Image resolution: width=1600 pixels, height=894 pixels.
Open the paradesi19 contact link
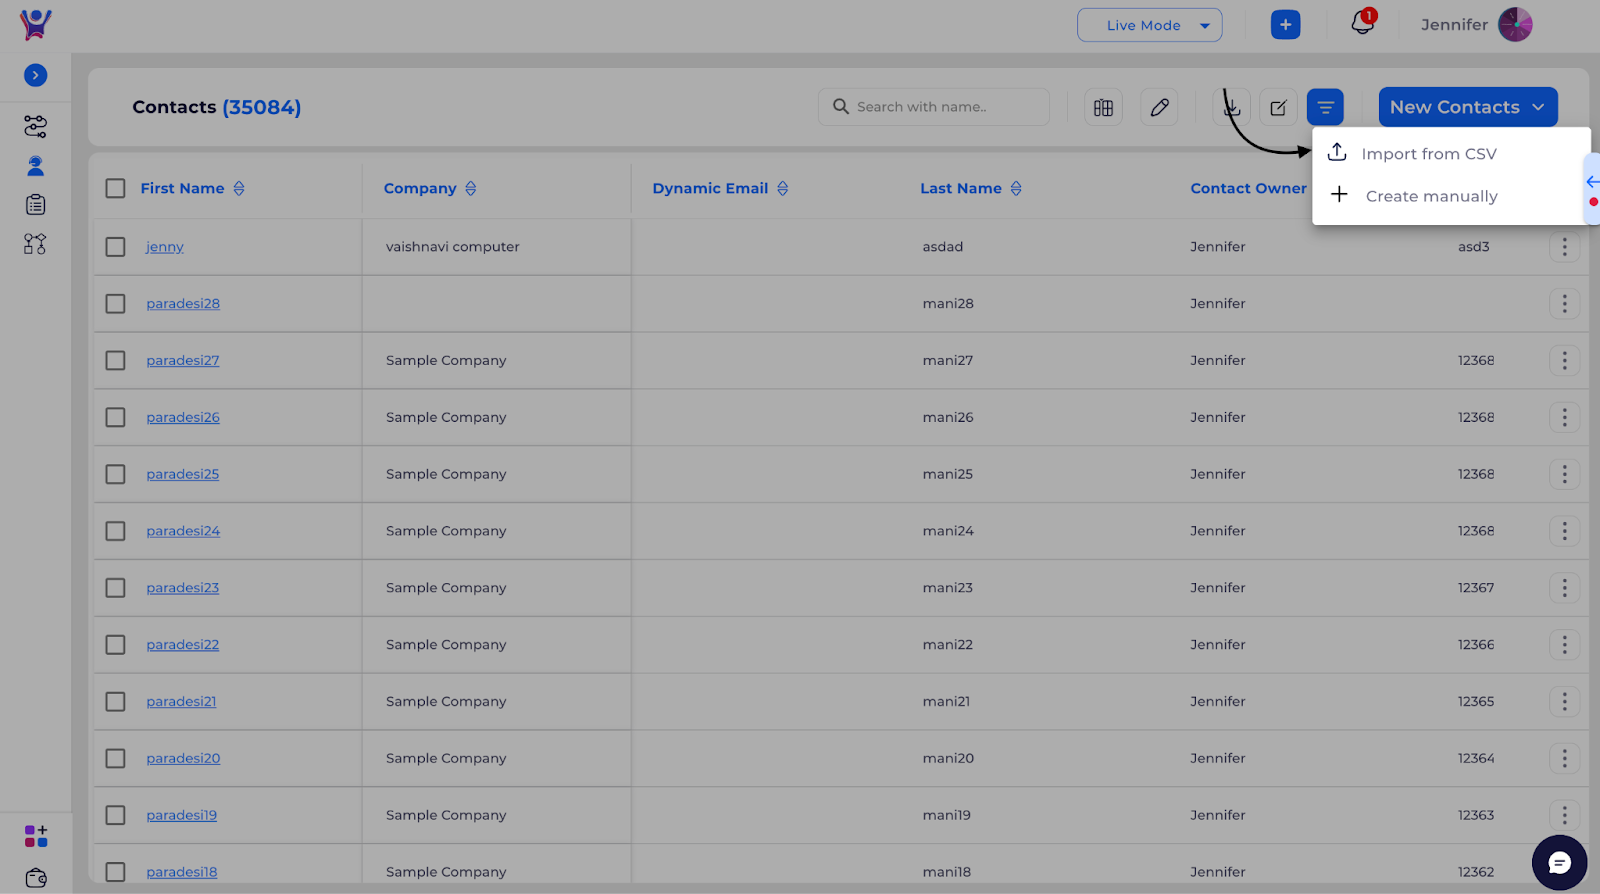point(182,815)
